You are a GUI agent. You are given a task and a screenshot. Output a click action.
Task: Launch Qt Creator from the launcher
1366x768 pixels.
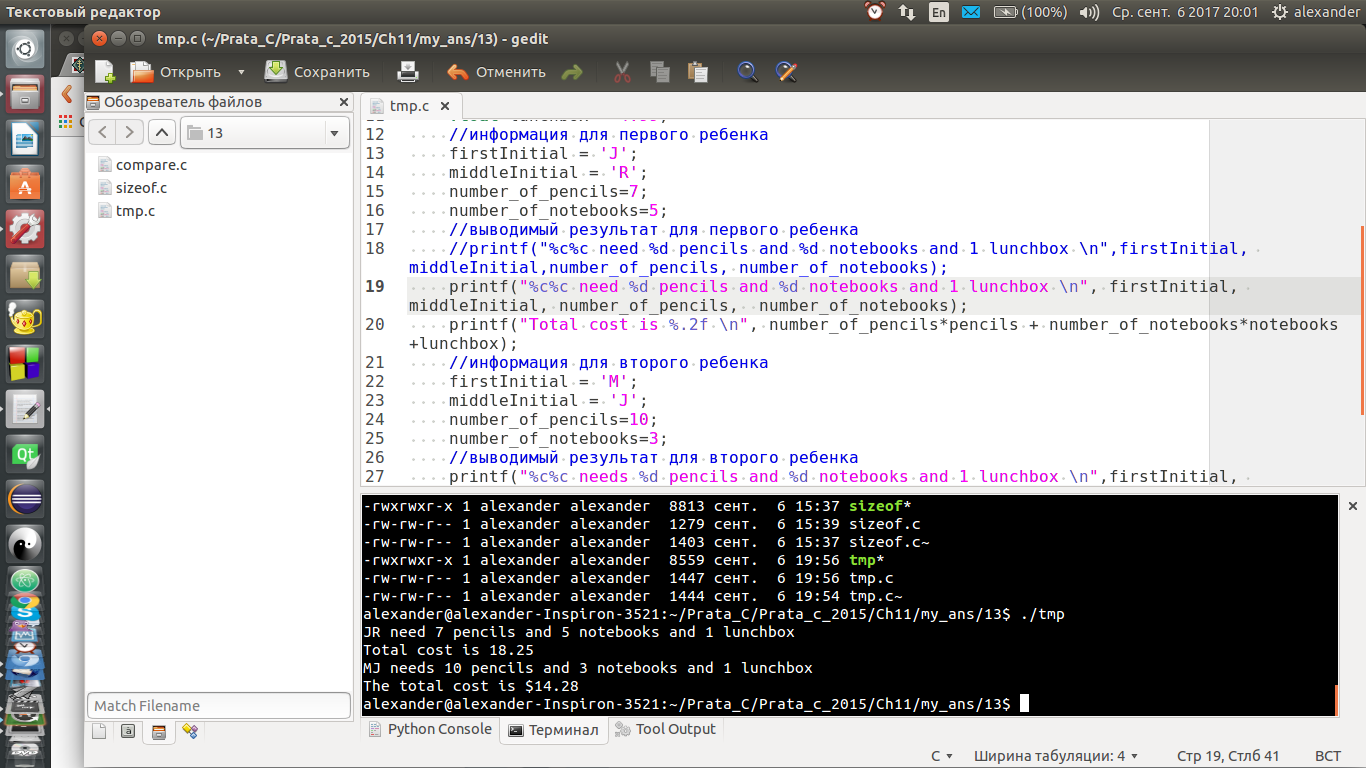[x=25, y=454]
